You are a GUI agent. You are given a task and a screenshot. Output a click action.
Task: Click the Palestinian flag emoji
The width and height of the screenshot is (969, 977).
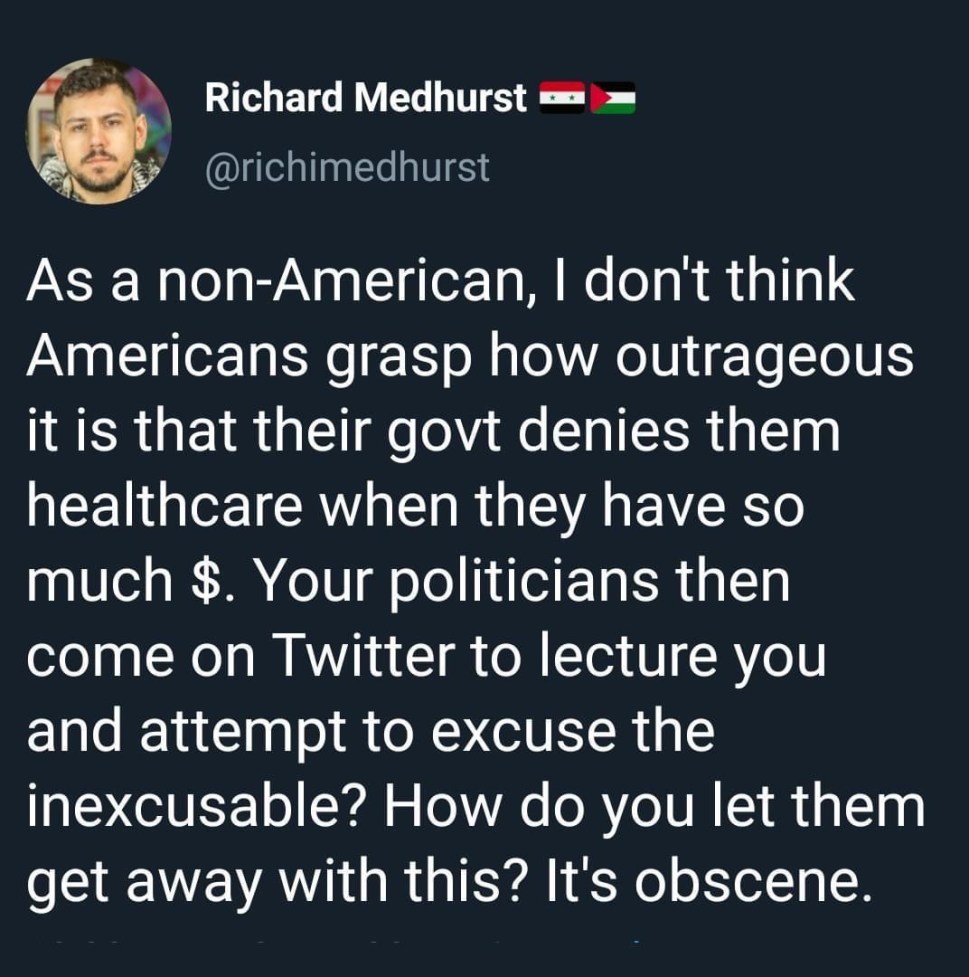point(613,98)
